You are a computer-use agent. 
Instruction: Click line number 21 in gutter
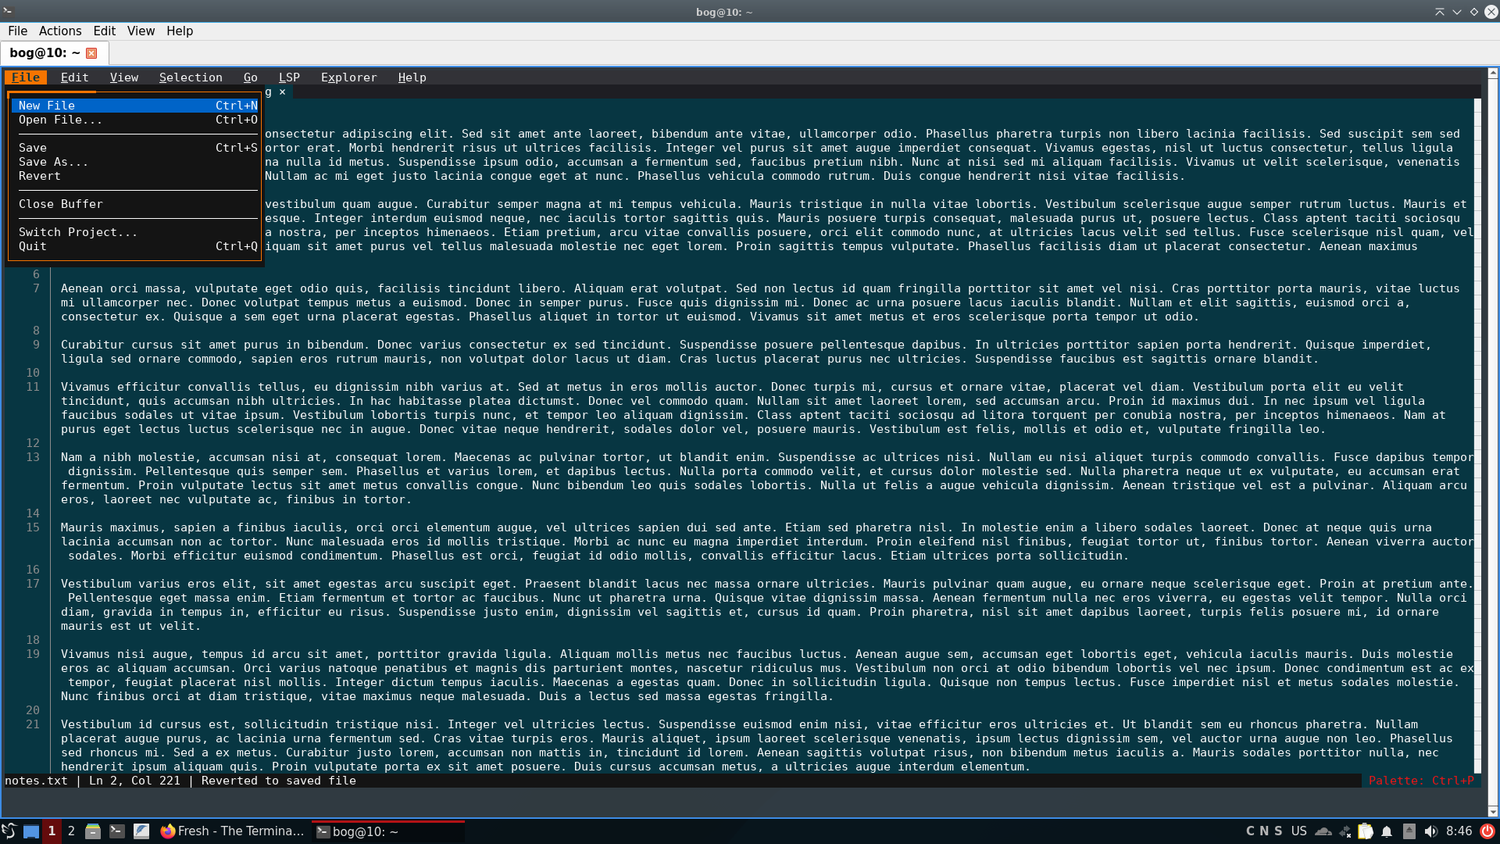tap(33, 724)
